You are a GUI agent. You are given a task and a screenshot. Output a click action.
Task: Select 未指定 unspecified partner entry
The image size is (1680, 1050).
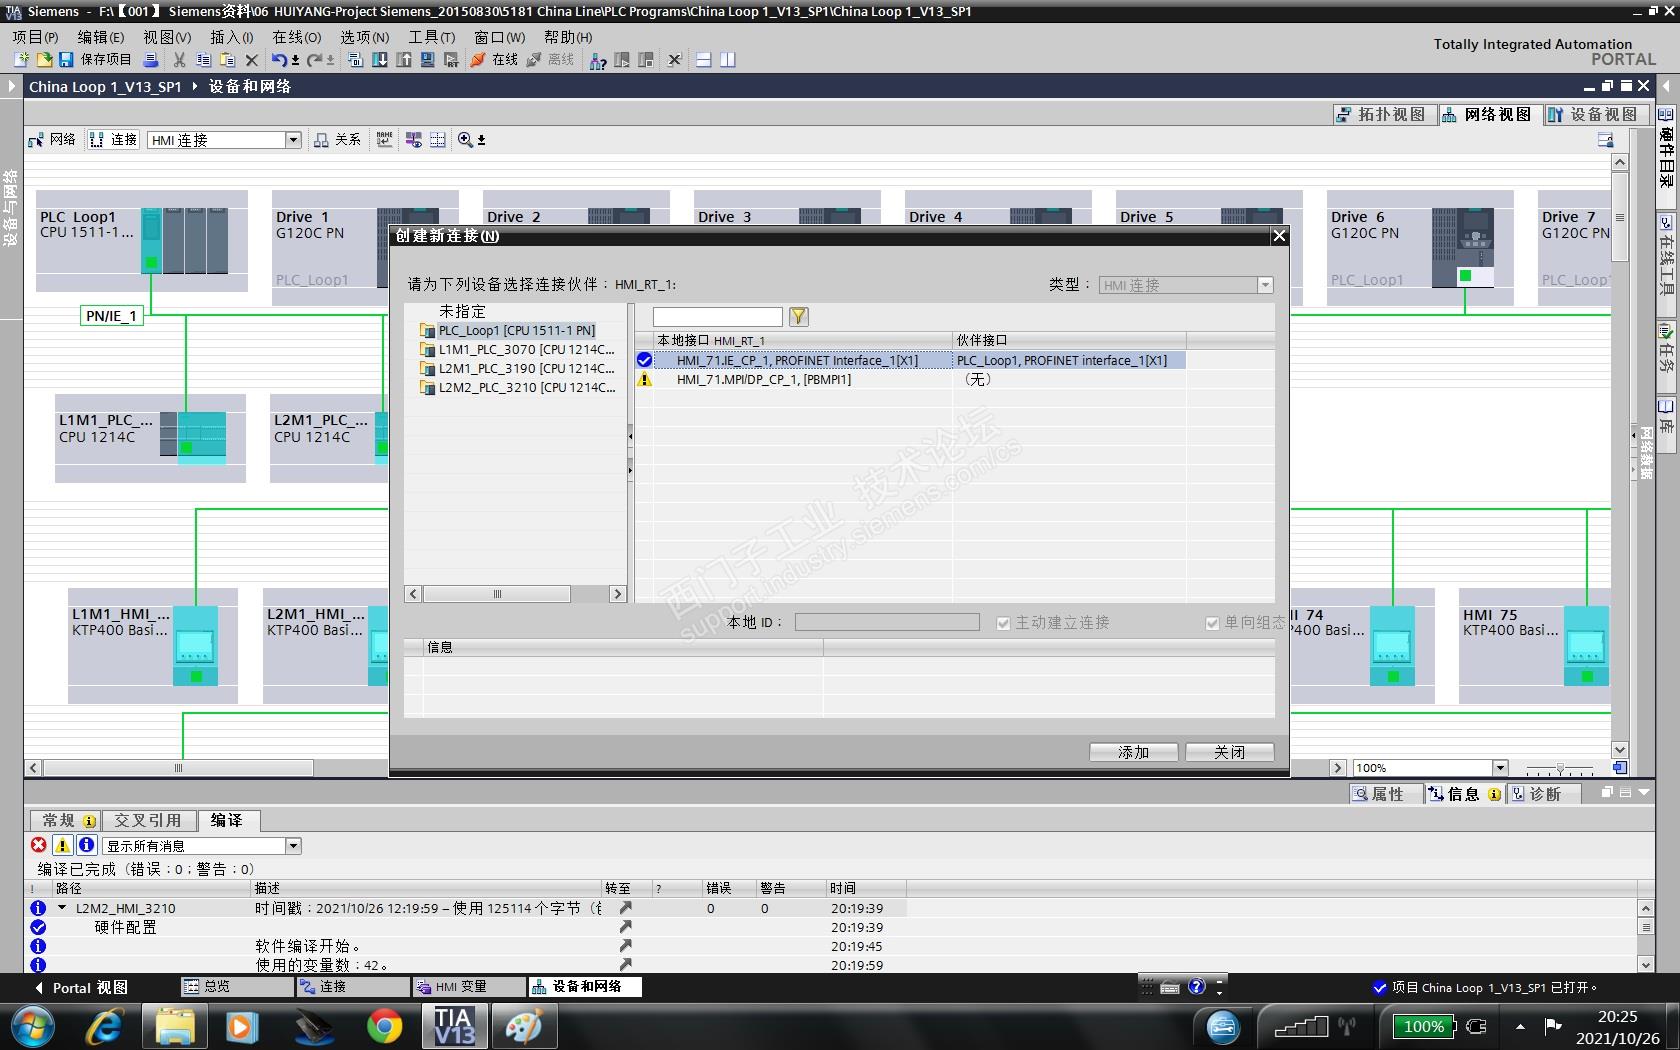pos(462,311)
